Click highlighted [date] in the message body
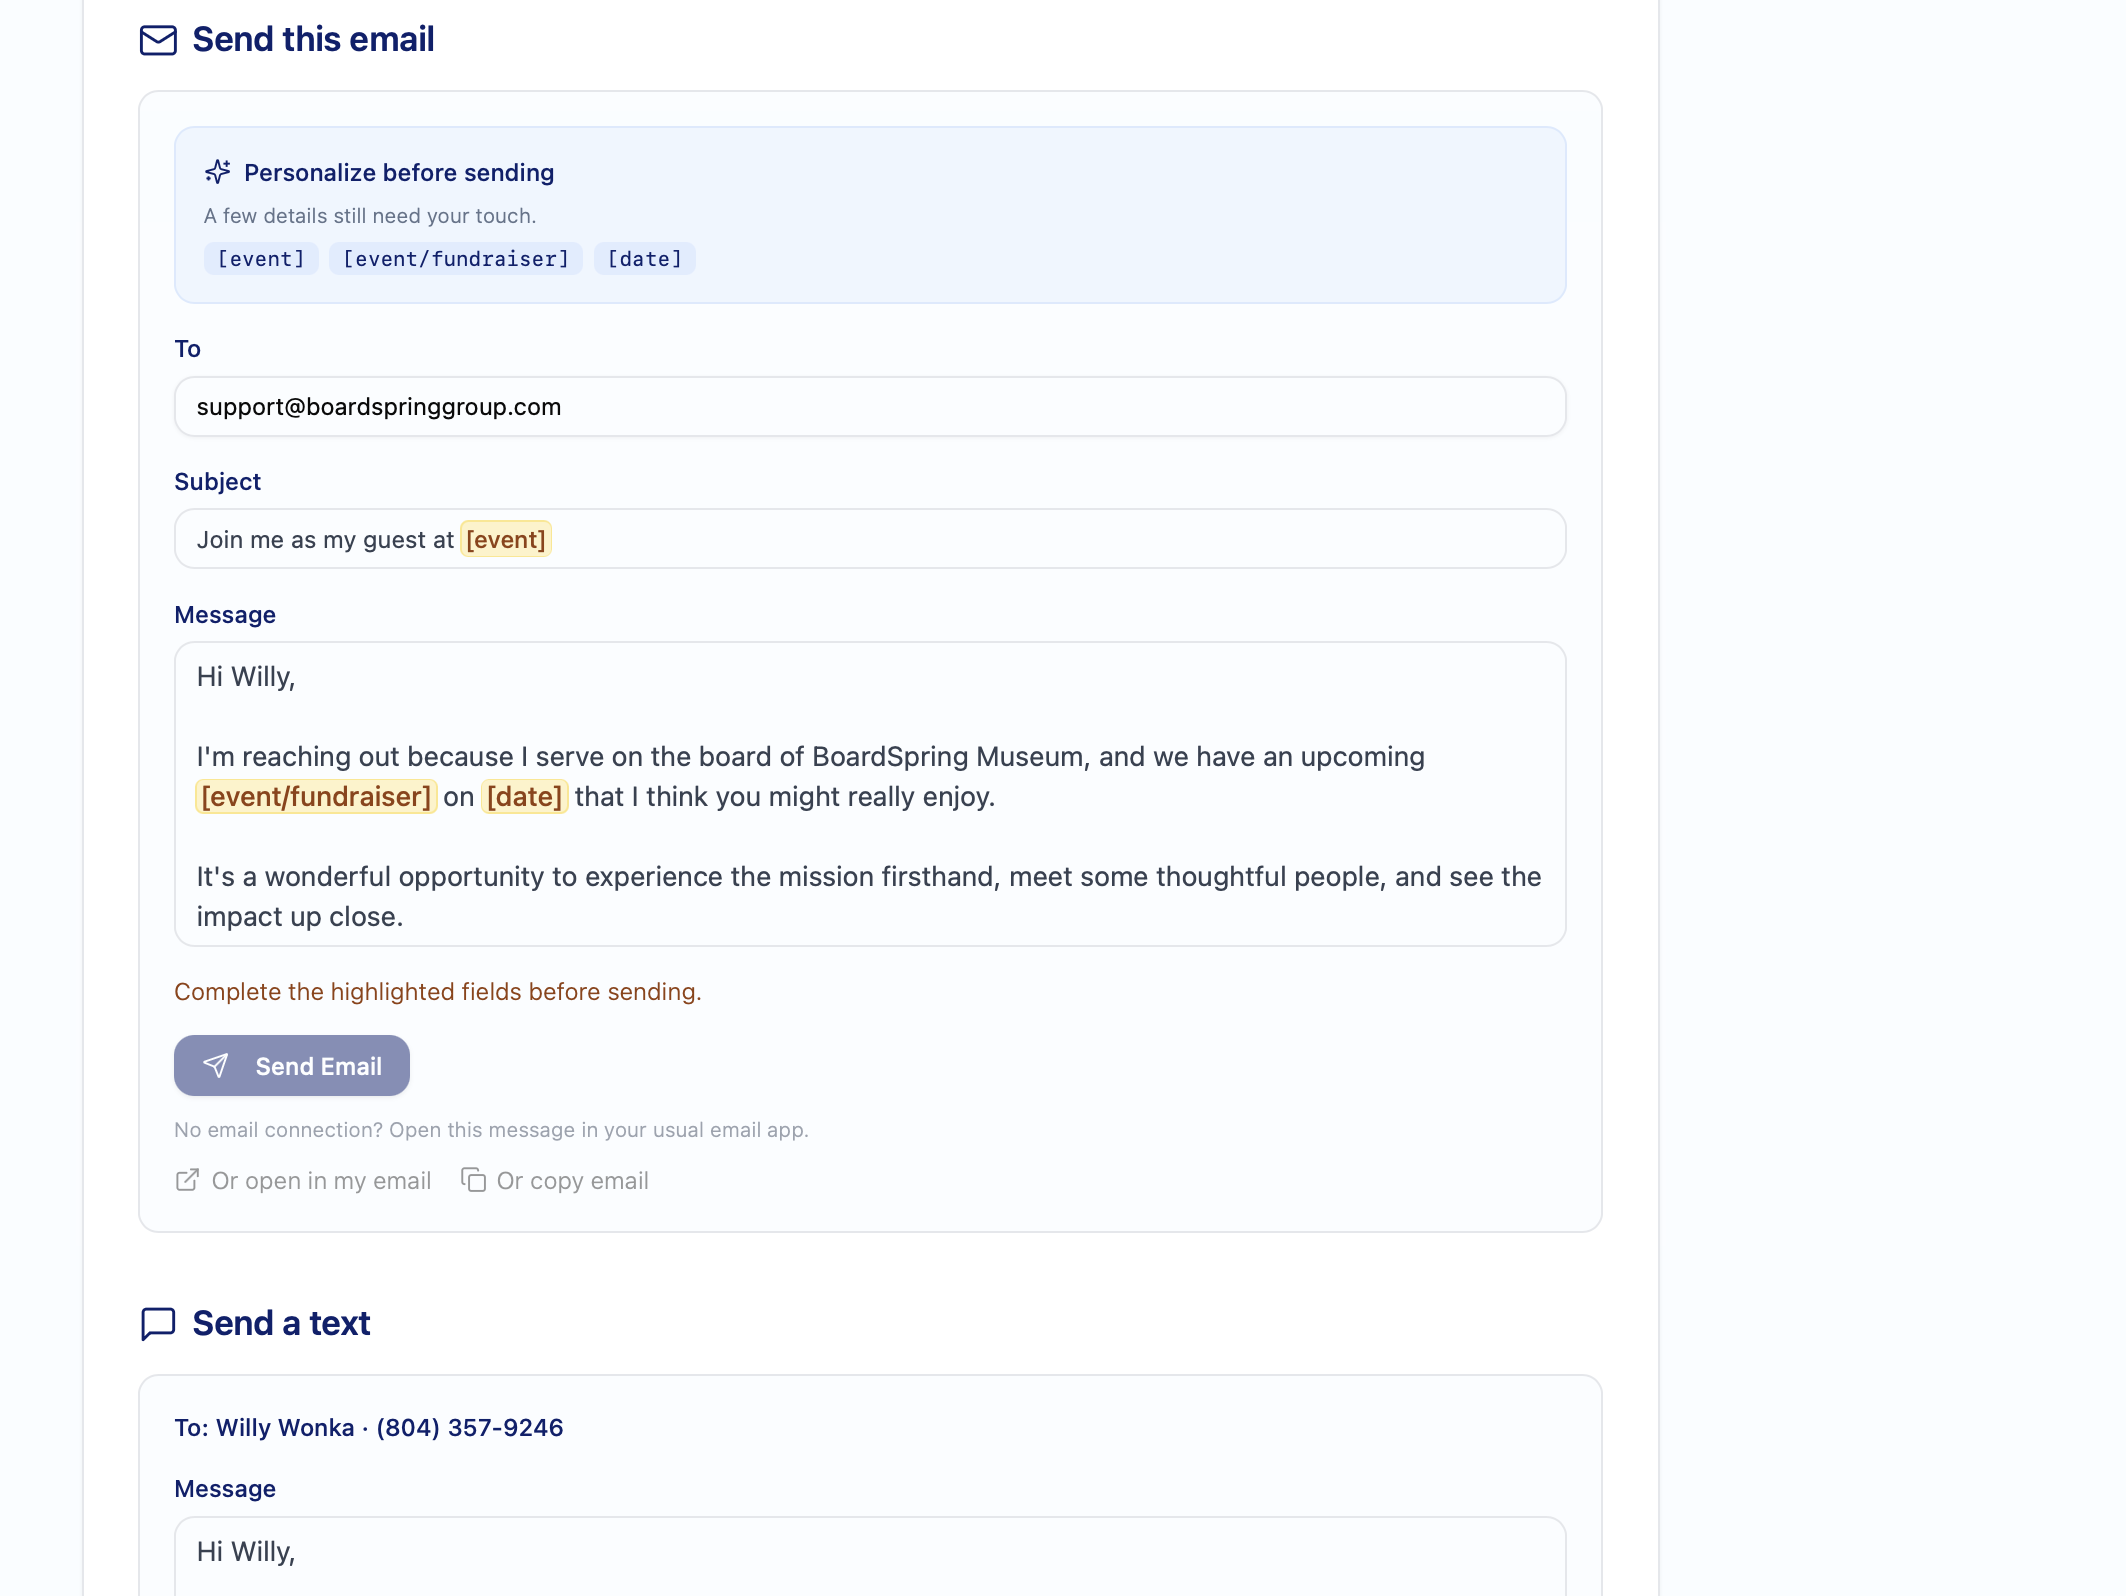This screenshot has width=2126, height=1596. [525, 797]
